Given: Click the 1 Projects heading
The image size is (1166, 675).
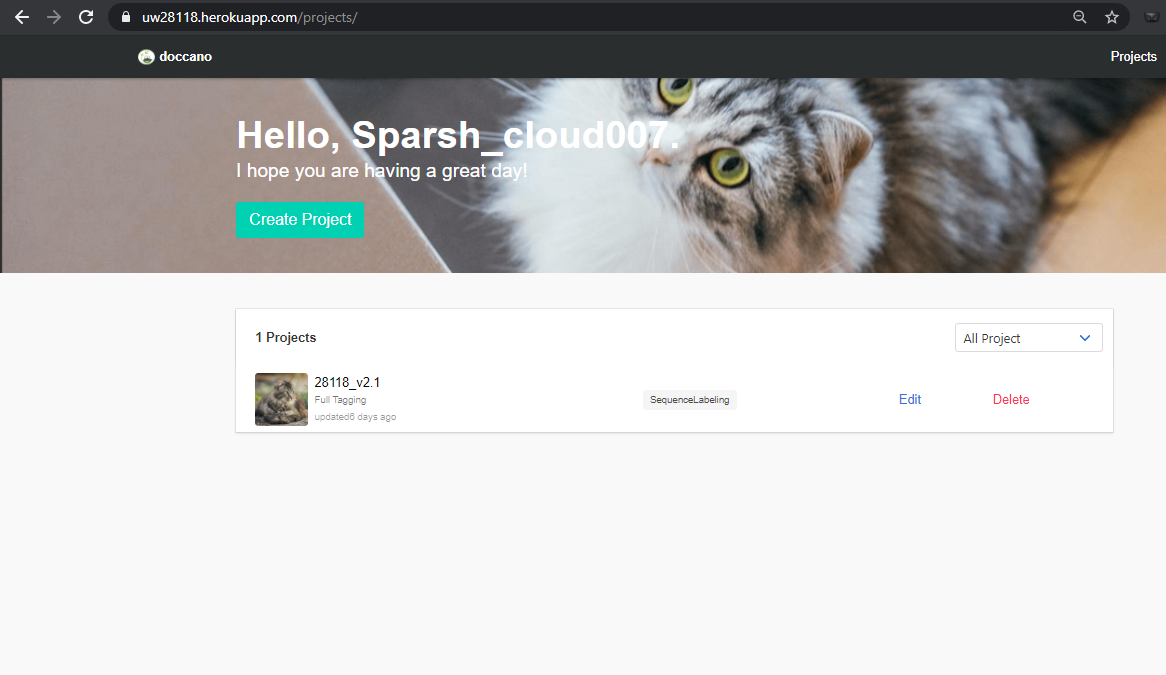Looking at the screenshot, I should [286, 338].
